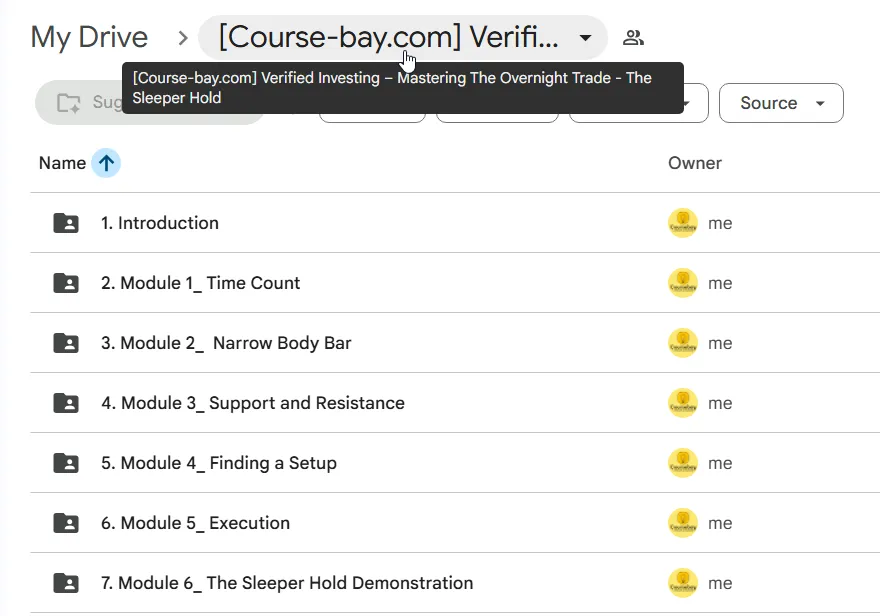880x616 pixels.
Task: Click owner "me" in Finding a Setup row
Action: tap(720, 463)
